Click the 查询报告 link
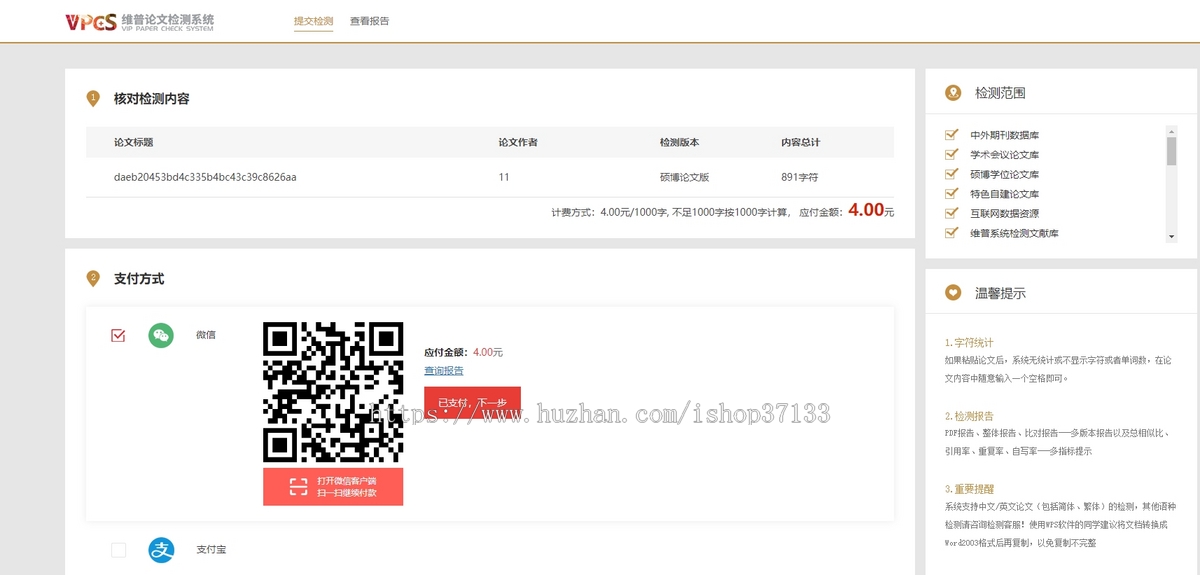Screen dimensions: 1200x575 pos(444,371)
